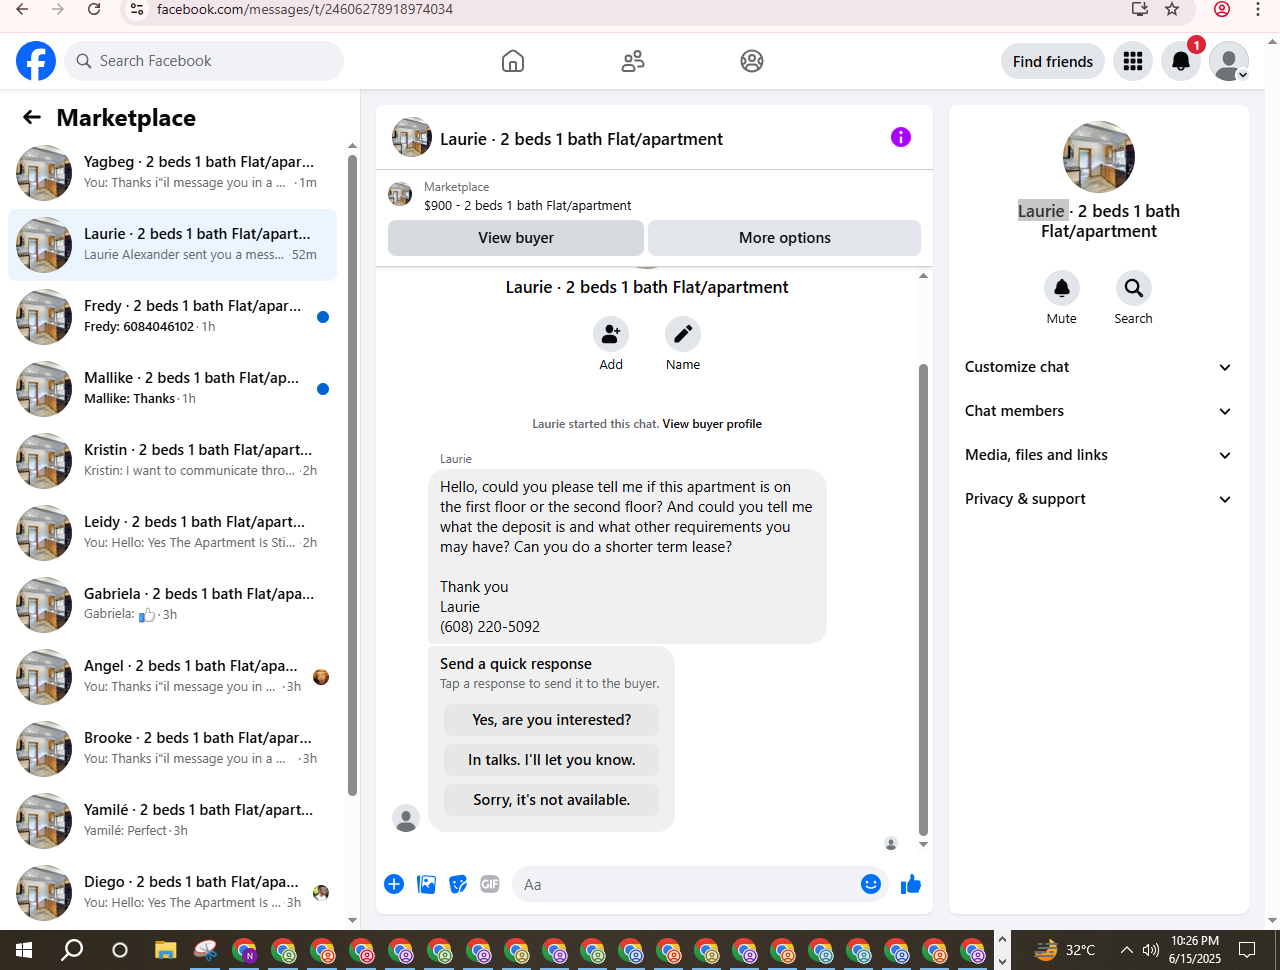Image resolution: width=1280 pixels, height=970 pixels.
Task: Go back using the Marketplace back arrow
Action: (32, 118)
